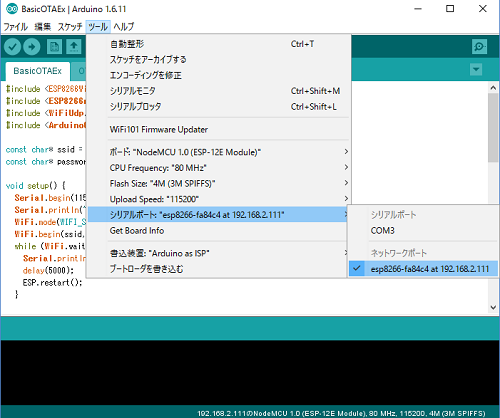Select COM3 serial port
This screenshot has width=500, height=418.
[423, 230]
